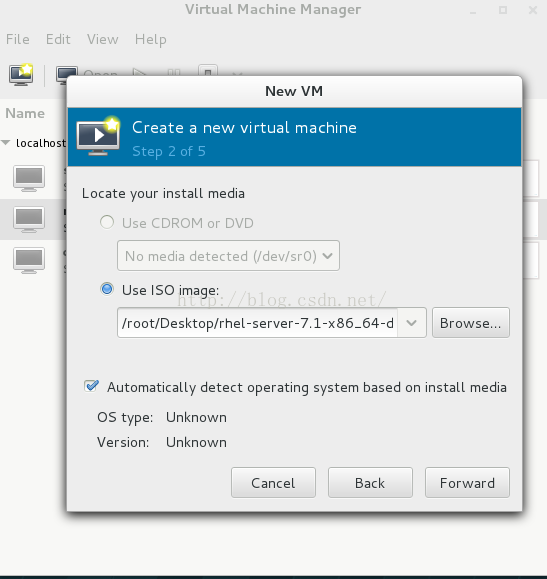Image resolution: width=547 pixels, height=579 pixels.
Task: Maximize the Virtual Machine Manager window
Action: click(503, 10)
